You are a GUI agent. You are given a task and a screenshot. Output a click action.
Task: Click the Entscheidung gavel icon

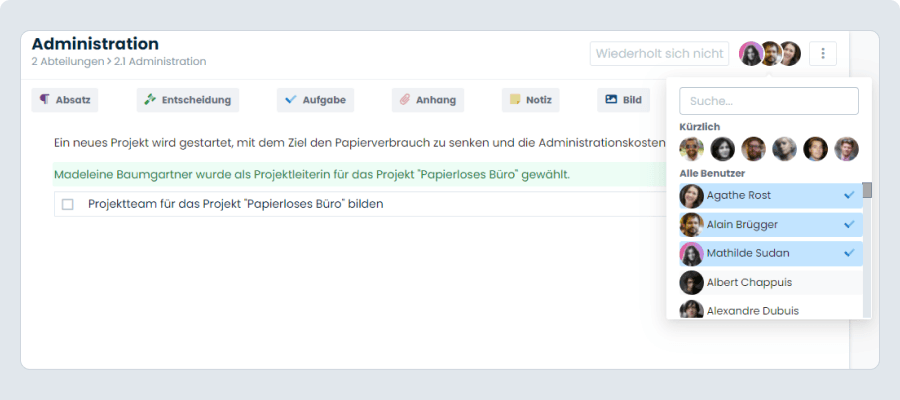tap(150, 100)
